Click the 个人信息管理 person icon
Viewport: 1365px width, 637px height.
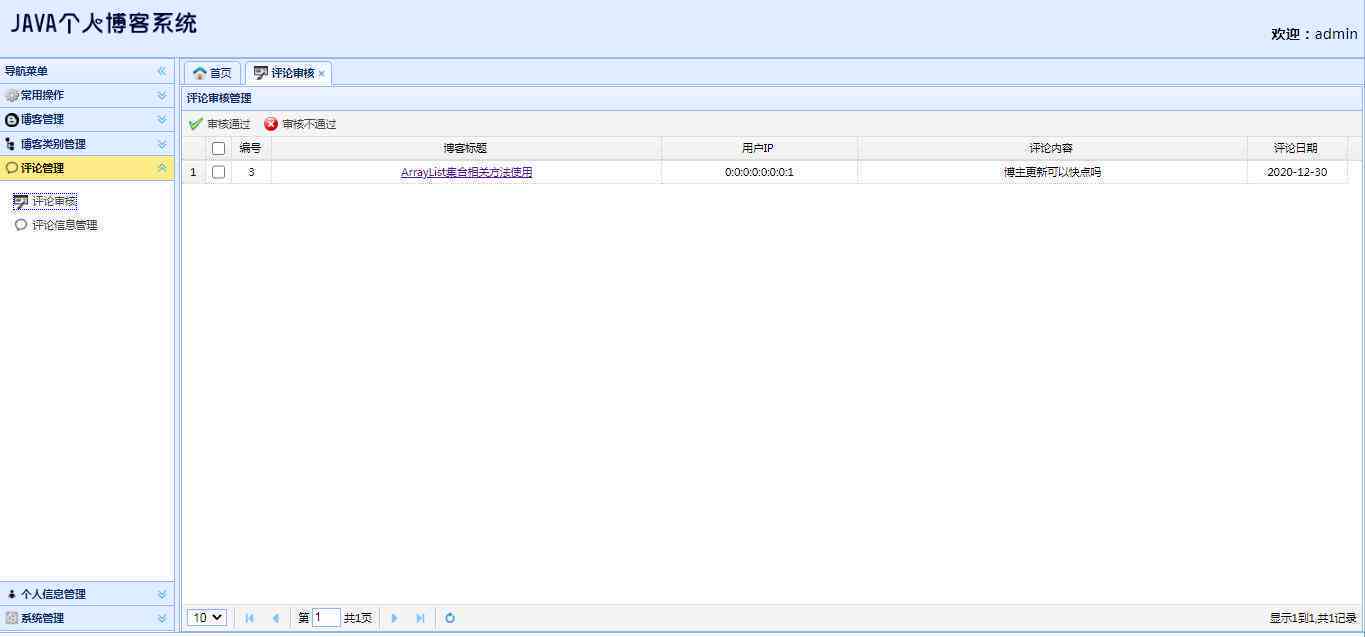[x=12, y=594]
